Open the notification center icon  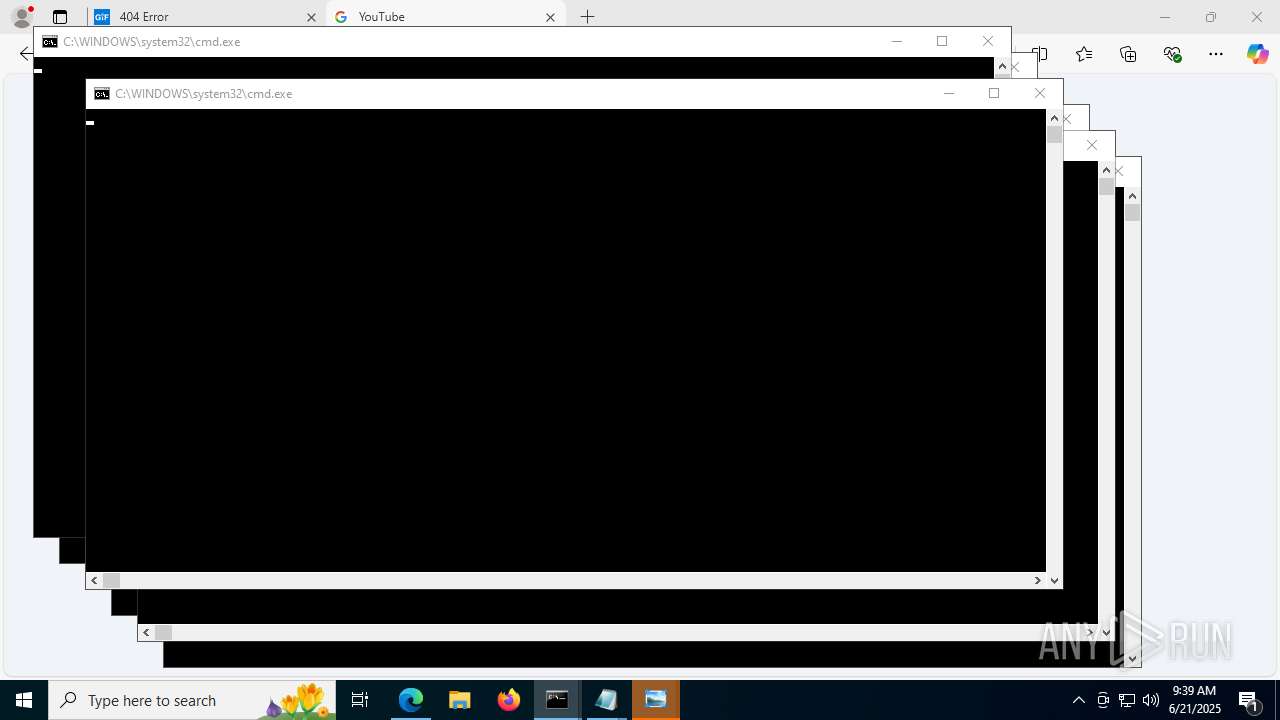point(1248,700)
